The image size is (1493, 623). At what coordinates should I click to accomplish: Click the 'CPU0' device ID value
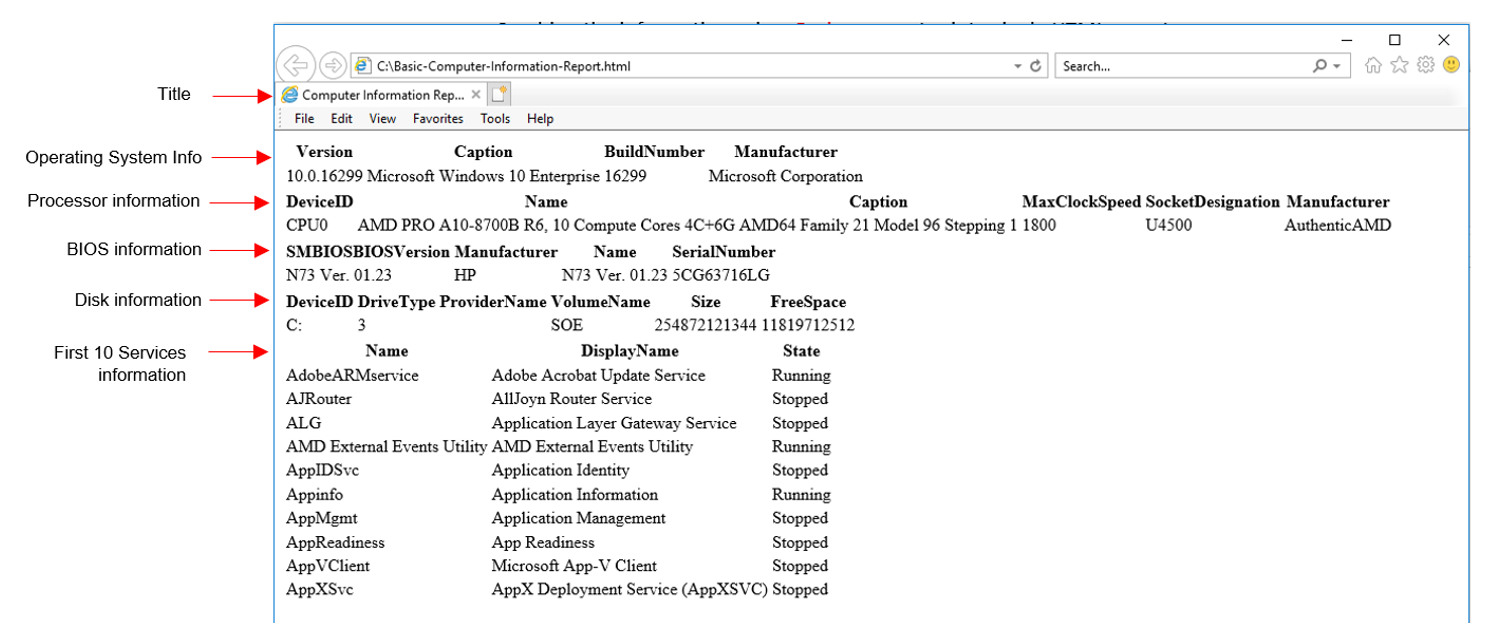307,226
